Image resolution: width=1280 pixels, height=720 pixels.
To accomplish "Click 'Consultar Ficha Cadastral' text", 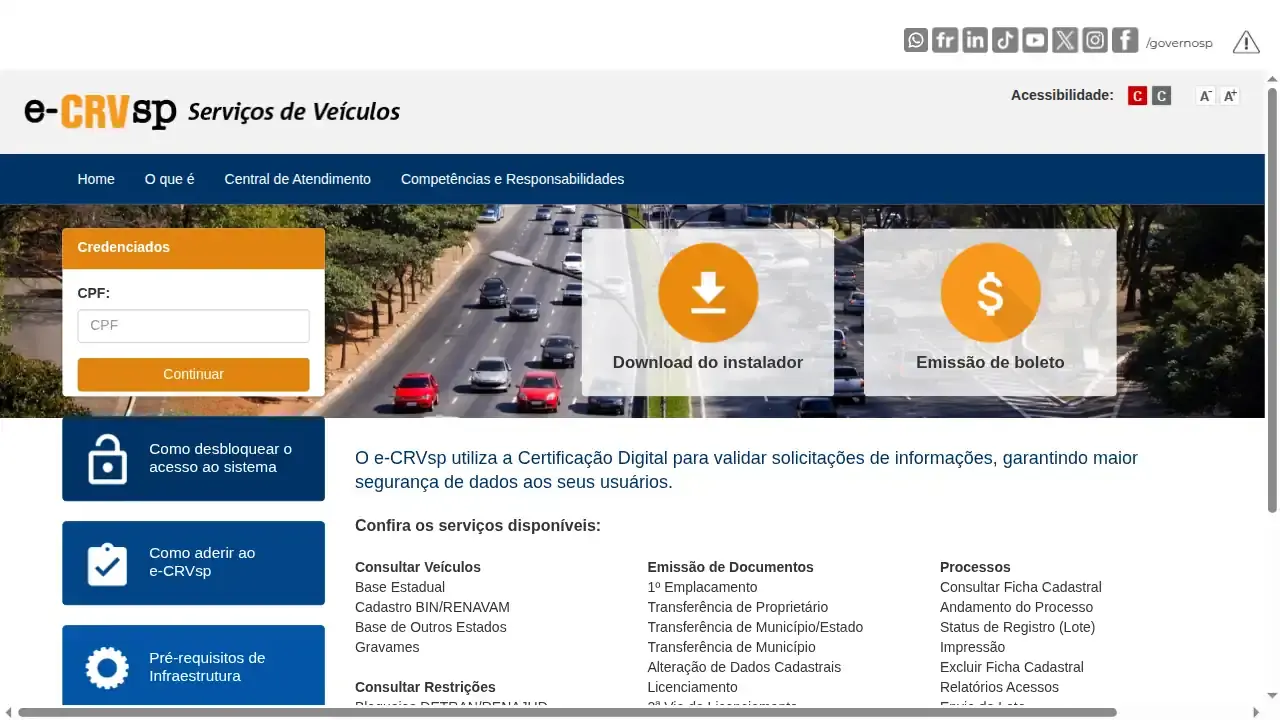I will pyautogui.click(x=1021, y=587).
